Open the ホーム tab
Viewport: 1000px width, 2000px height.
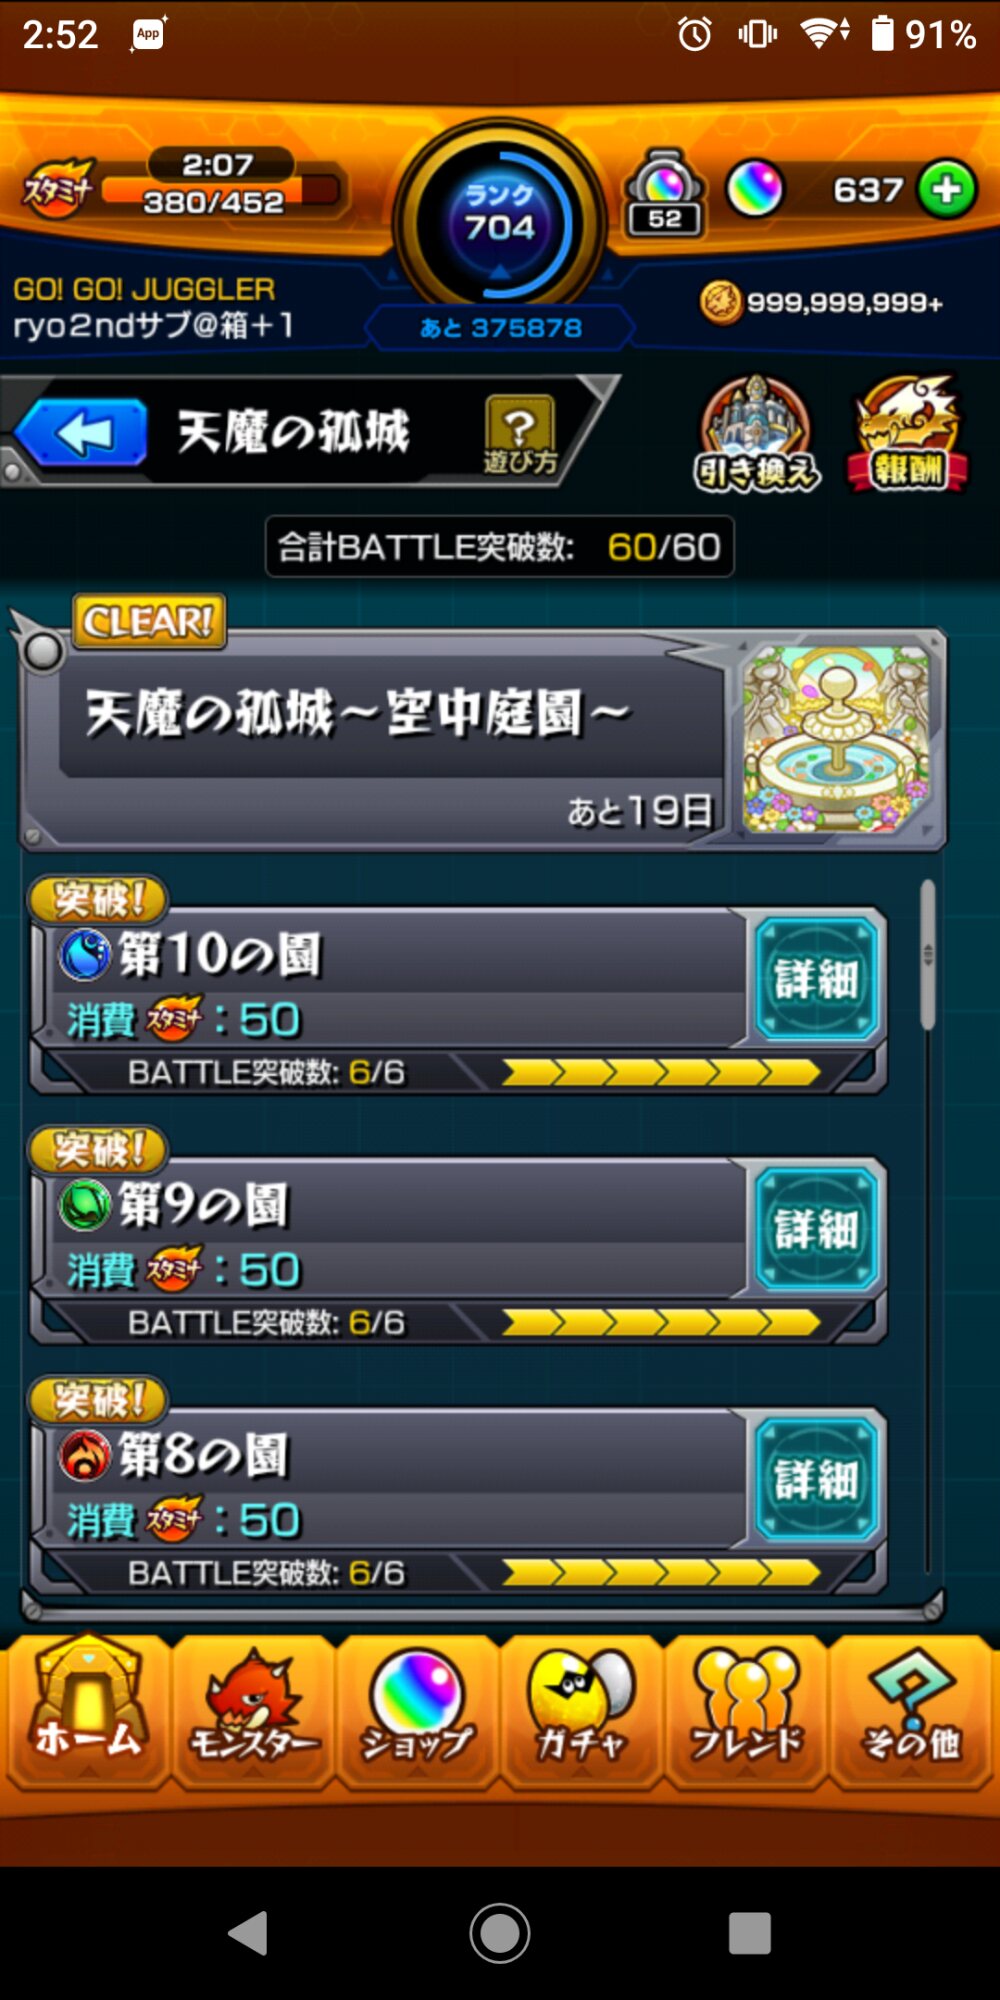click(x=88, y=1710)
